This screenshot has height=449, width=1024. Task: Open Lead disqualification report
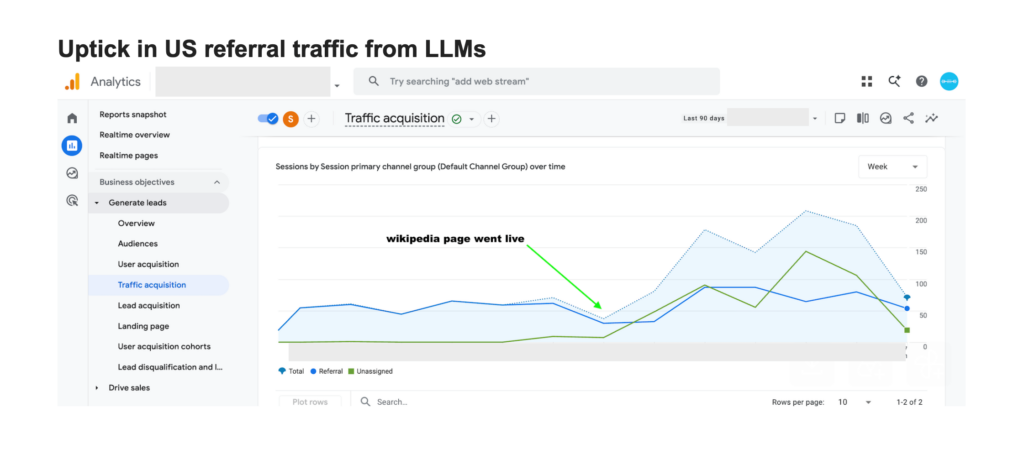[170, 367]
